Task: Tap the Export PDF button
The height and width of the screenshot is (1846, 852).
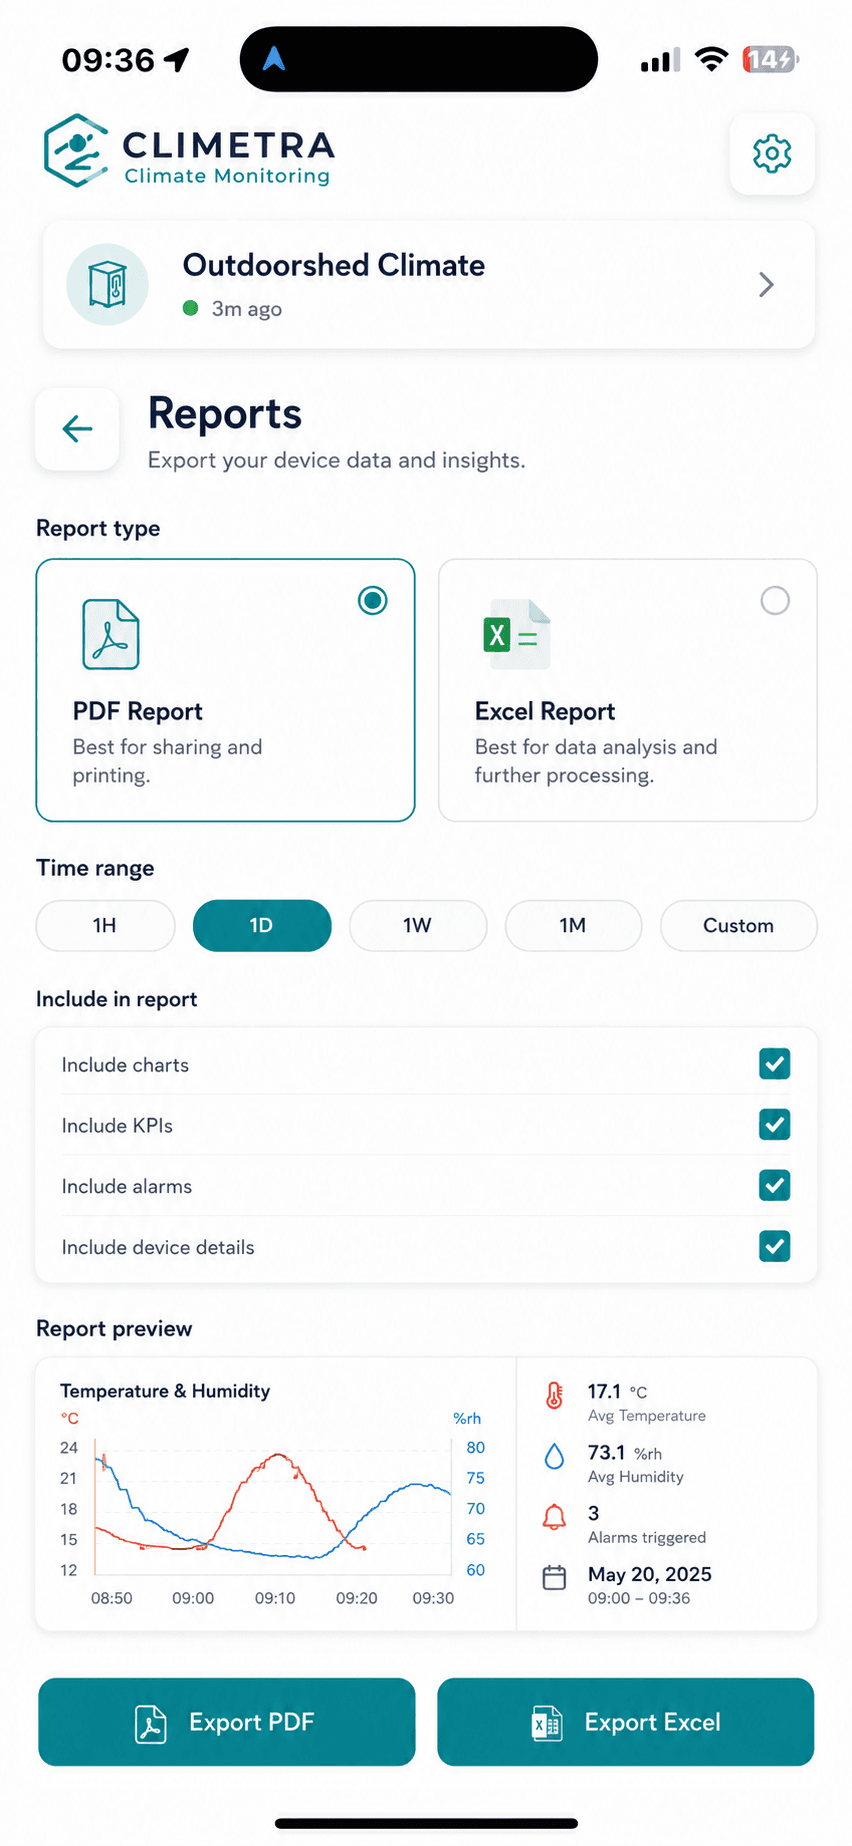Action: pos(227,1722)
